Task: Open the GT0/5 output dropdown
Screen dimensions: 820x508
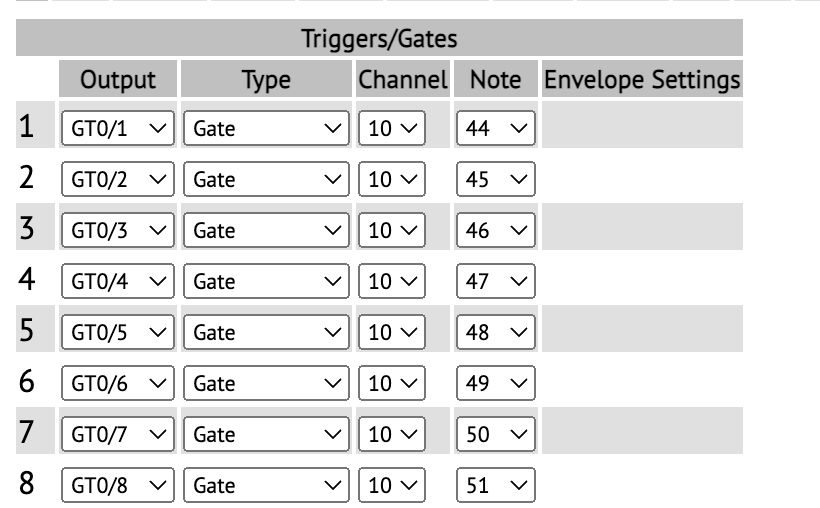Action: click(118, 333)
